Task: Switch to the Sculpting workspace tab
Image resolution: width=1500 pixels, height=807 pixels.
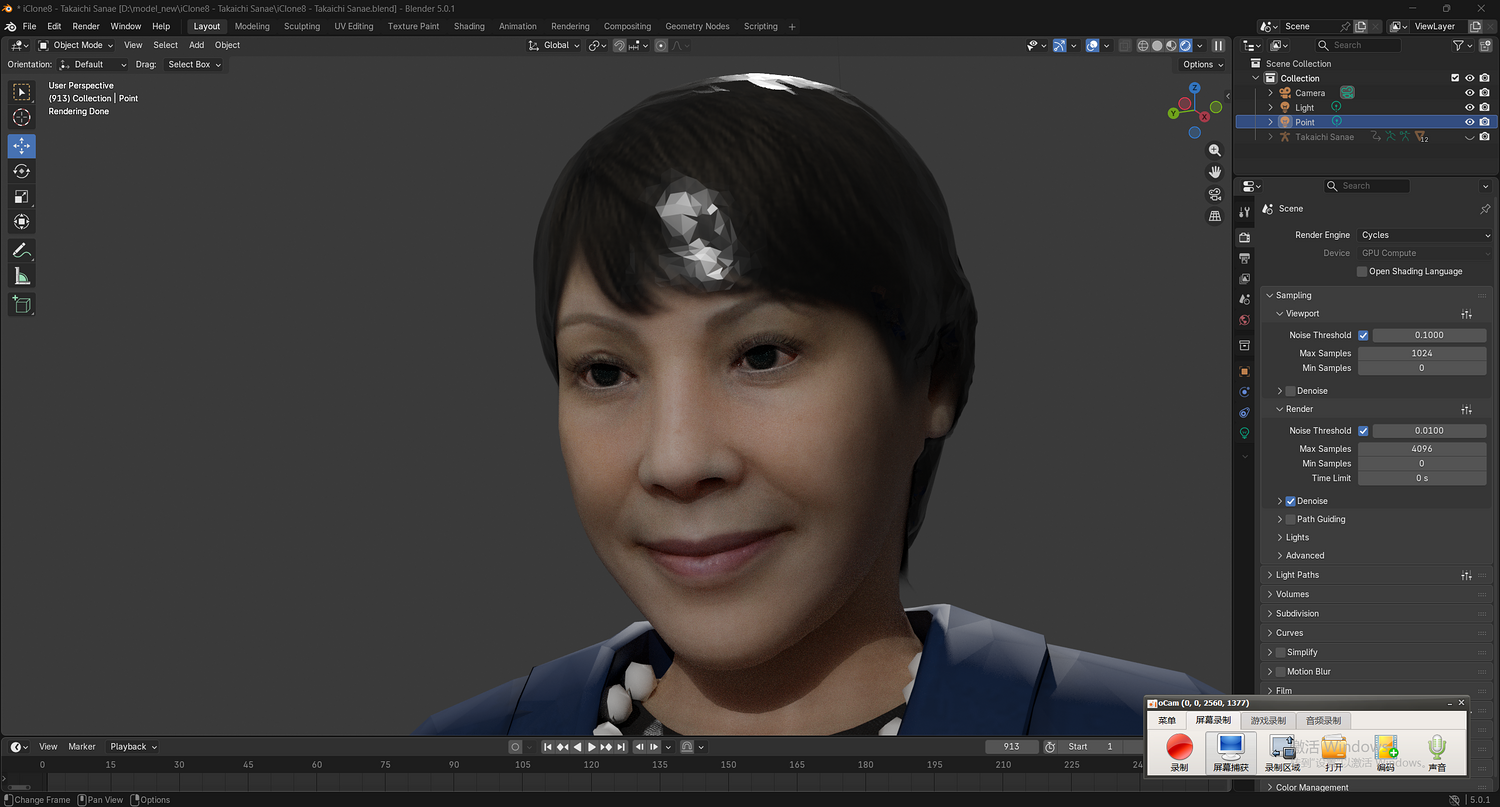Action: (302, 26)
